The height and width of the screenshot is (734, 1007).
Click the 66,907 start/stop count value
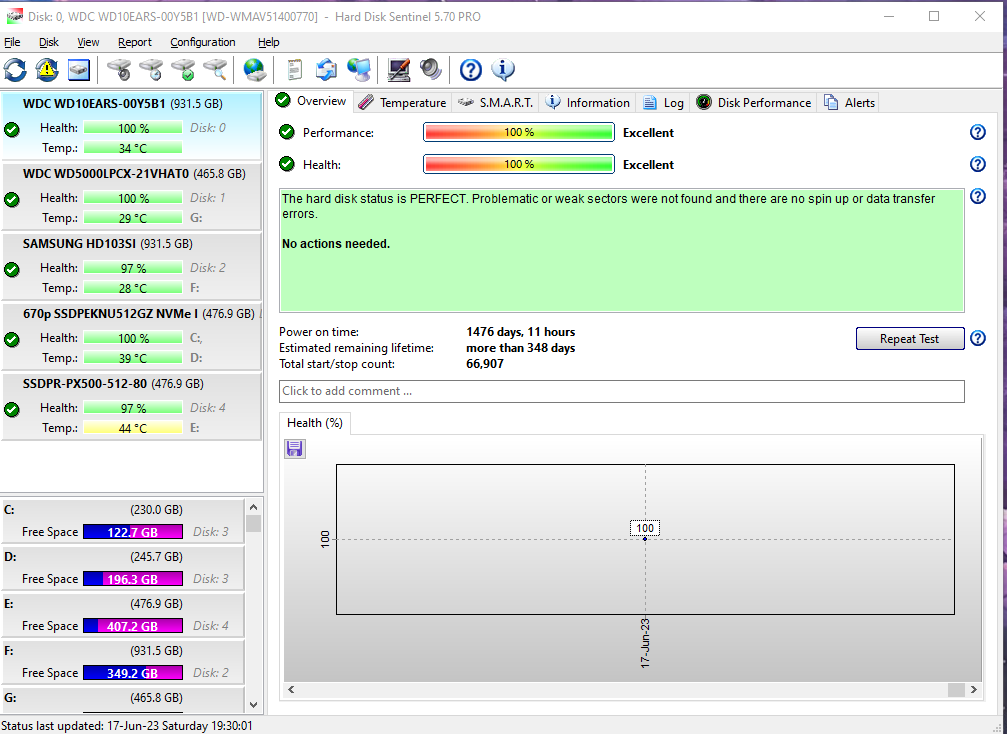click(x=485, y=364)
